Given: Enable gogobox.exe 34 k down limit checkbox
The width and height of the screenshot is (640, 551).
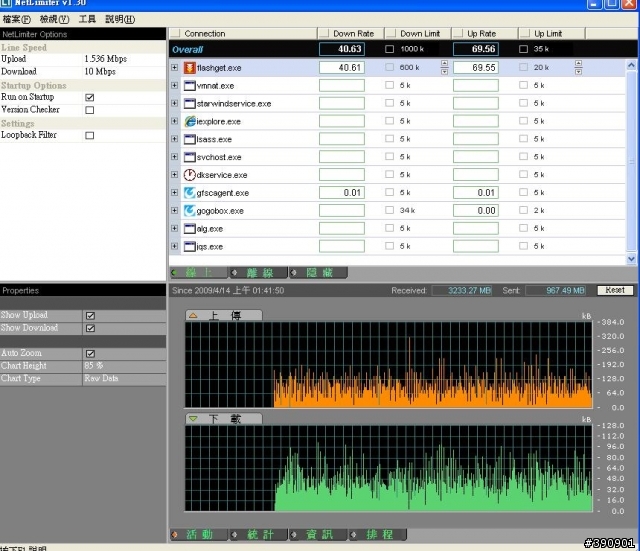Looking at the screenshot, I should [x=390, y=210].
